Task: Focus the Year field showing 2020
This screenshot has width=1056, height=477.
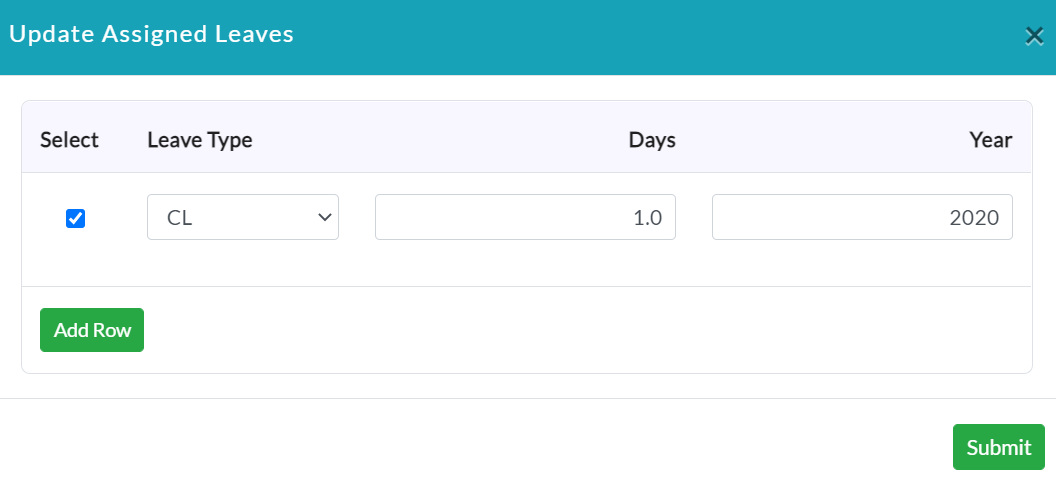Action: (x=862, y=217)
